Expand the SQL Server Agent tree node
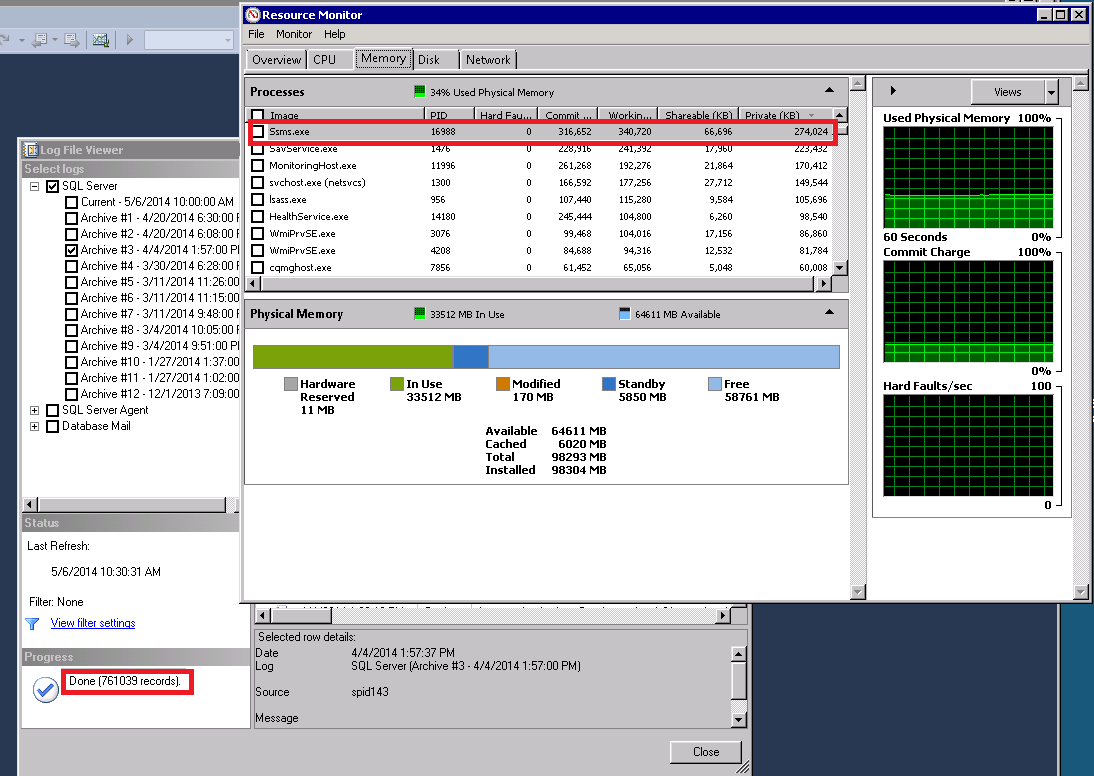Viewport: 1094px width, 776px height. tap(34, 410)
